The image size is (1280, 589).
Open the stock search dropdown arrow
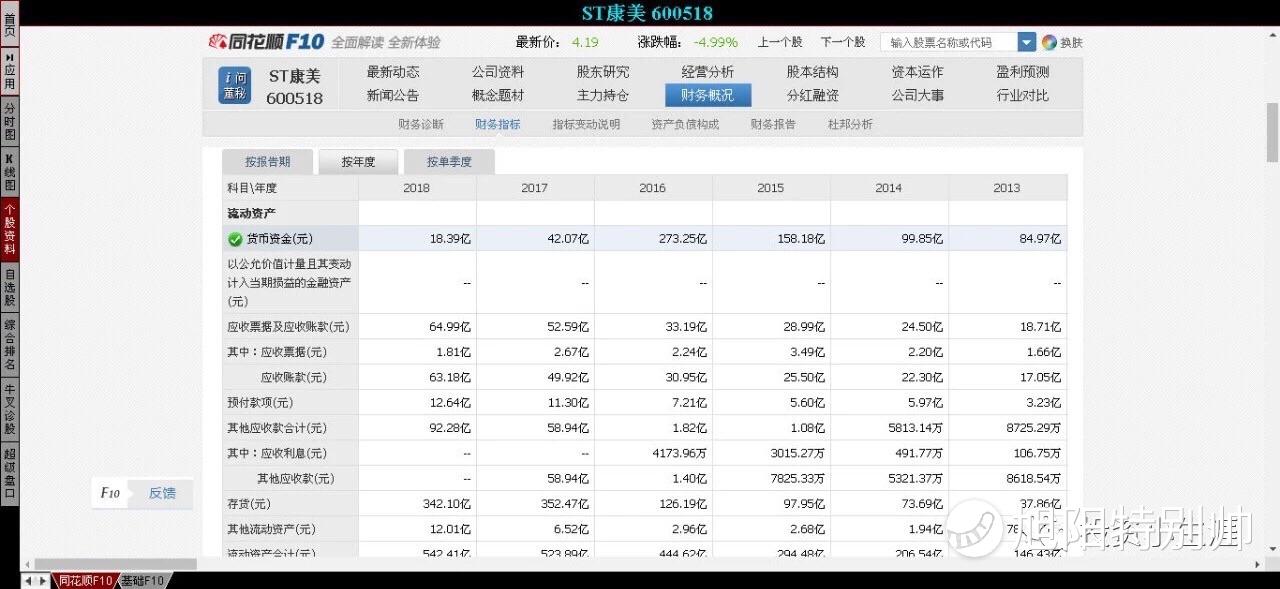pyautogui.click(x=1027, y=42)
